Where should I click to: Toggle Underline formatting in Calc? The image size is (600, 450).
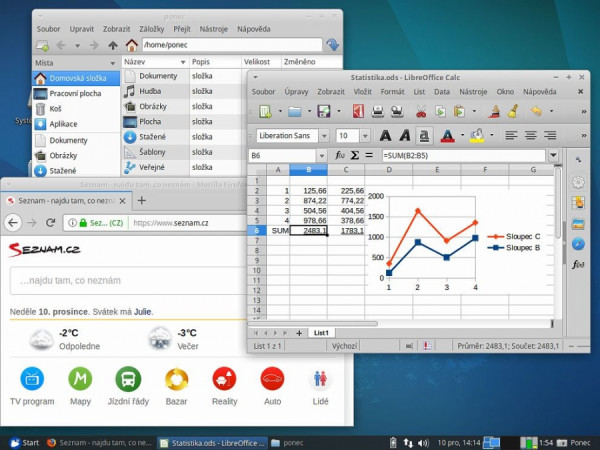point(424,135)
